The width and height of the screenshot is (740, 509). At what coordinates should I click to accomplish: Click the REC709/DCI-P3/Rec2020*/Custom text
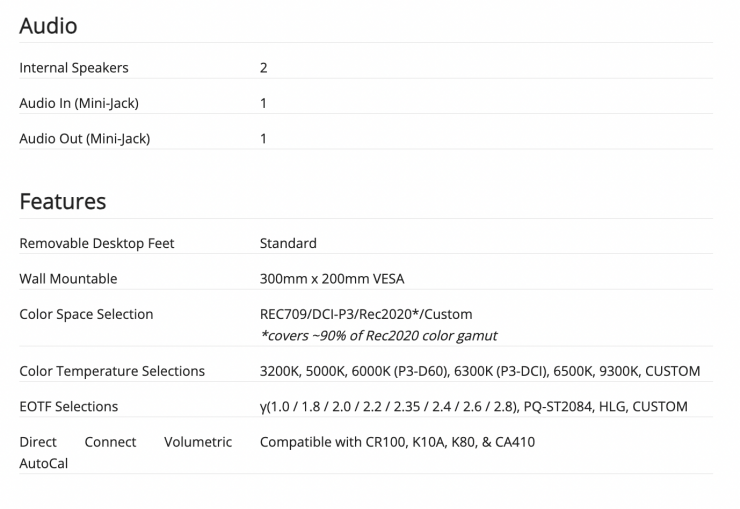(x=366, y=314)
